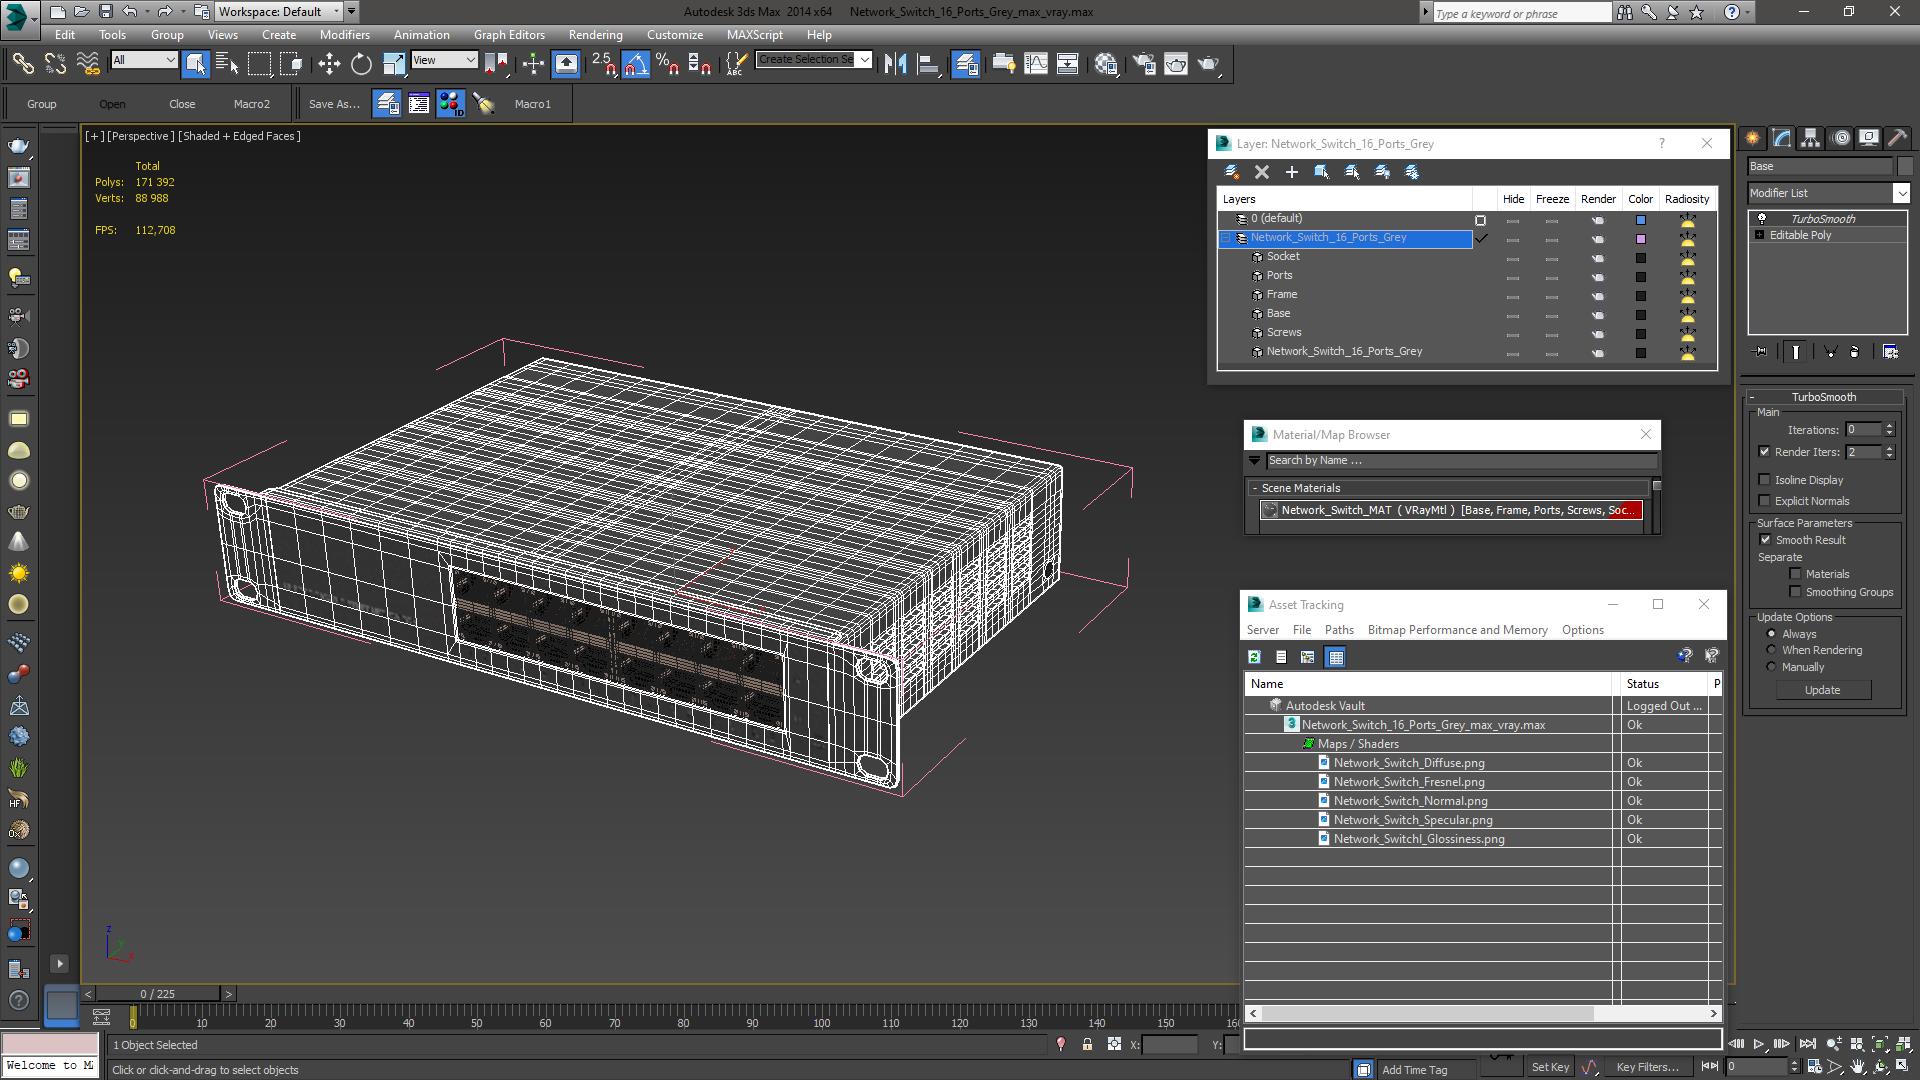
Task: Click the Select and Link chain icon
Action: tap(22, 64)
